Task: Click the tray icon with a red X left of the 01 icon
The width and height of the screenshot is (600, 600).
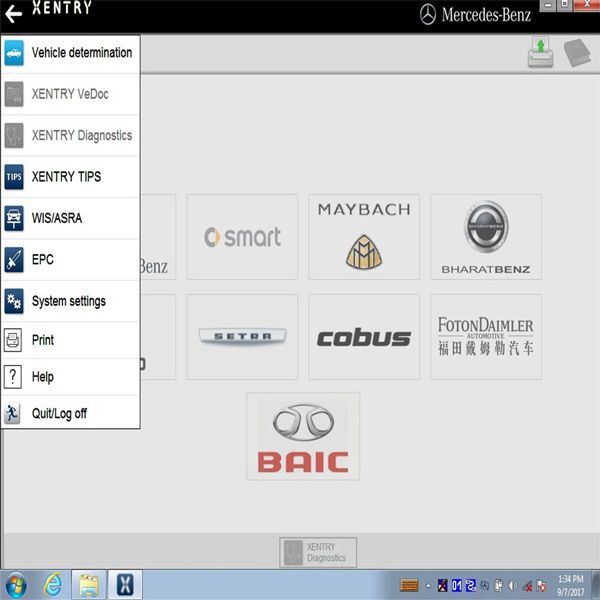Action: [x=443, y=585]
